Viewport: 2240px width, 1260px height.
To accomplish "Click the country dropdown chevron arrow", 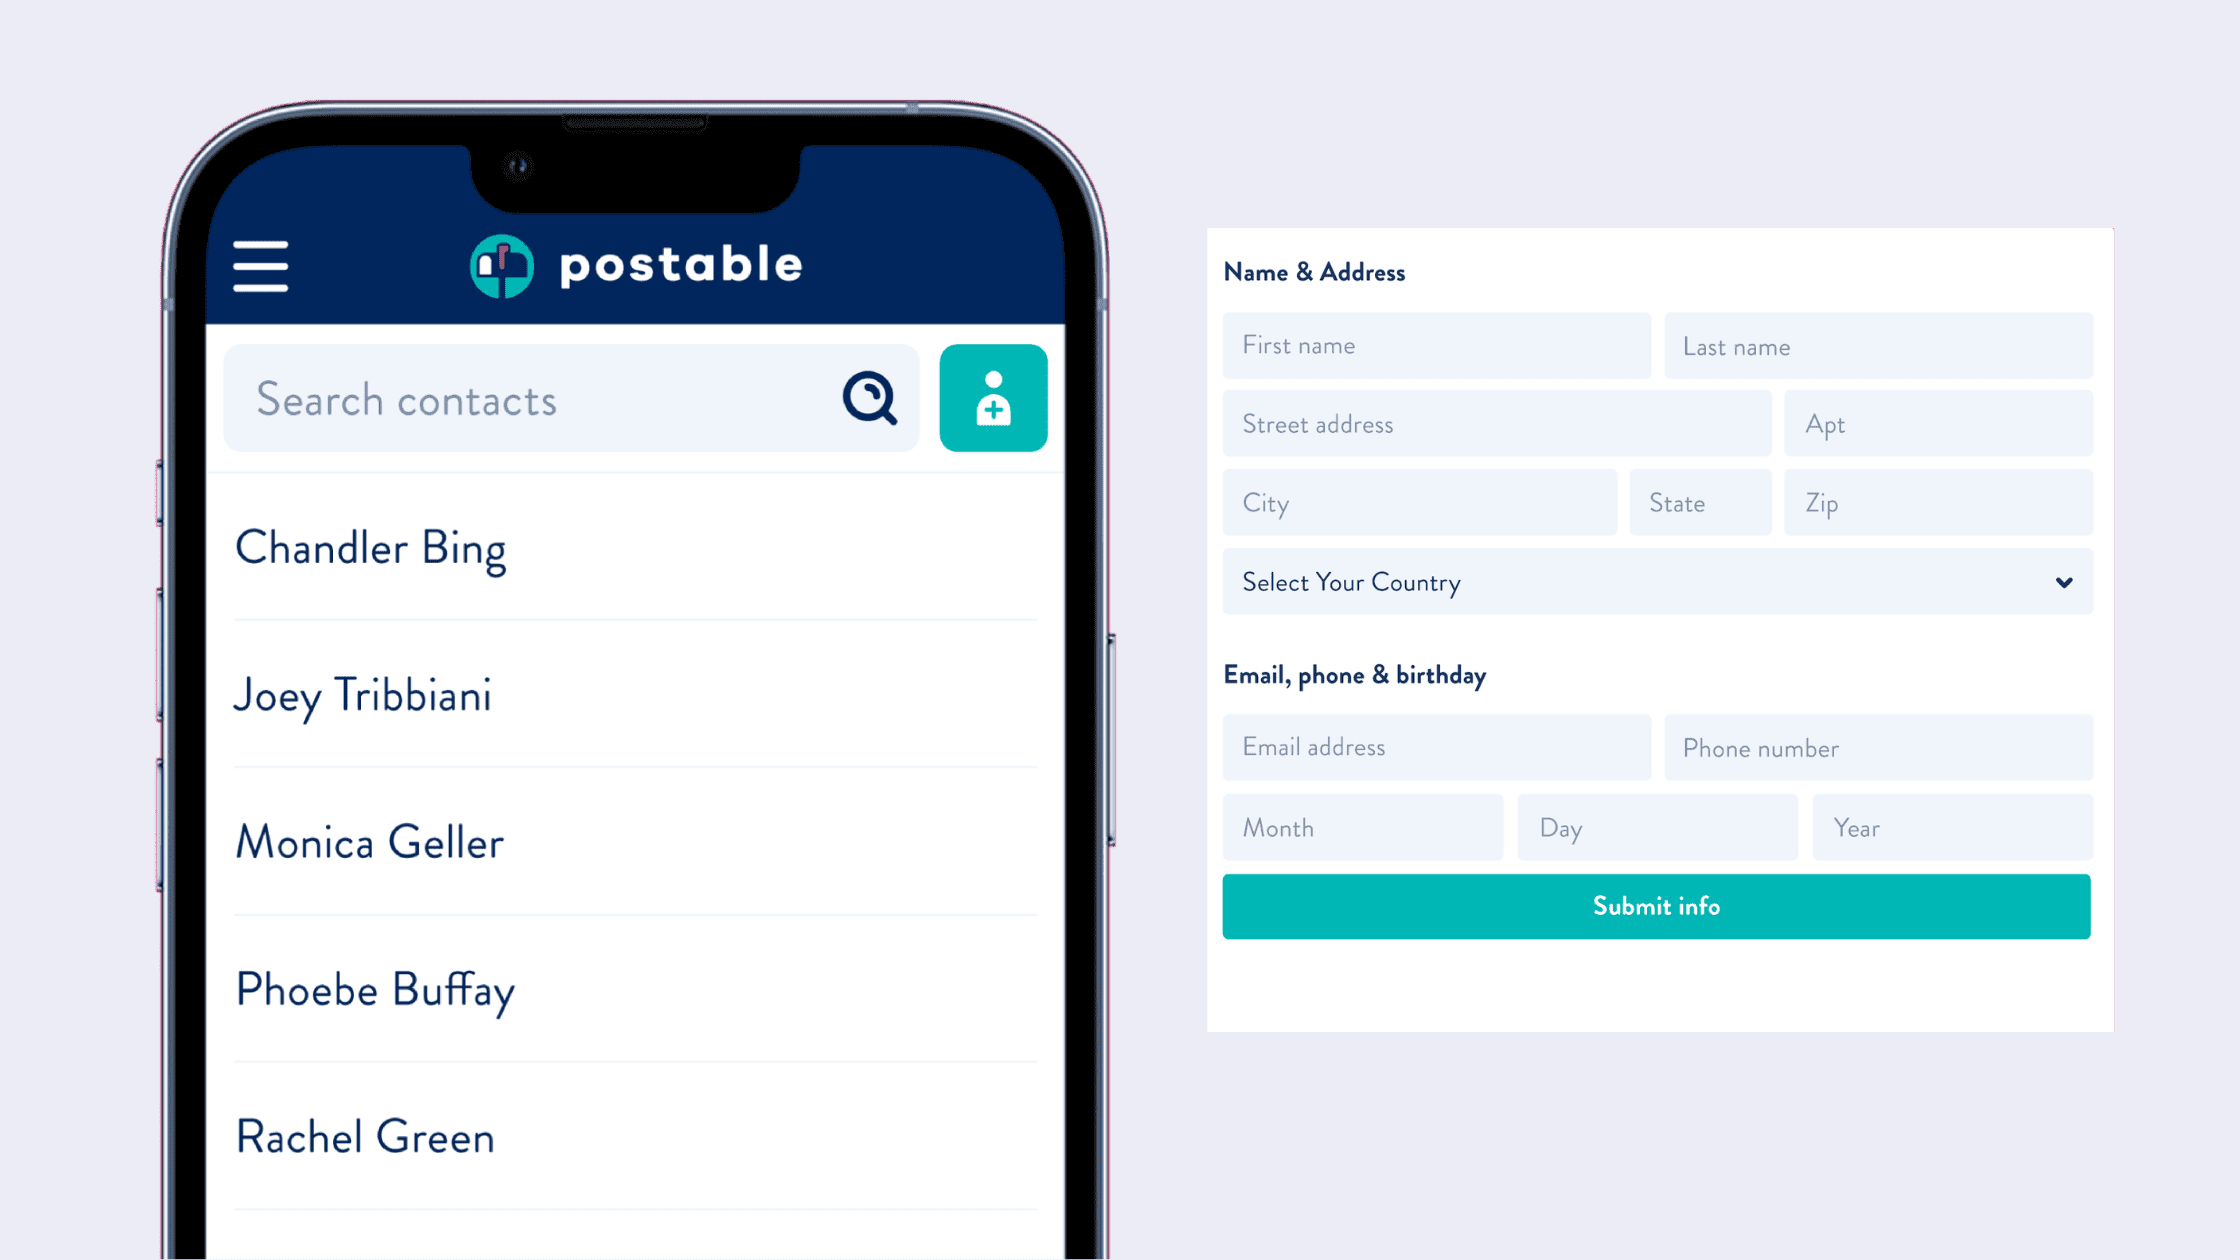I will point(2065,583).
